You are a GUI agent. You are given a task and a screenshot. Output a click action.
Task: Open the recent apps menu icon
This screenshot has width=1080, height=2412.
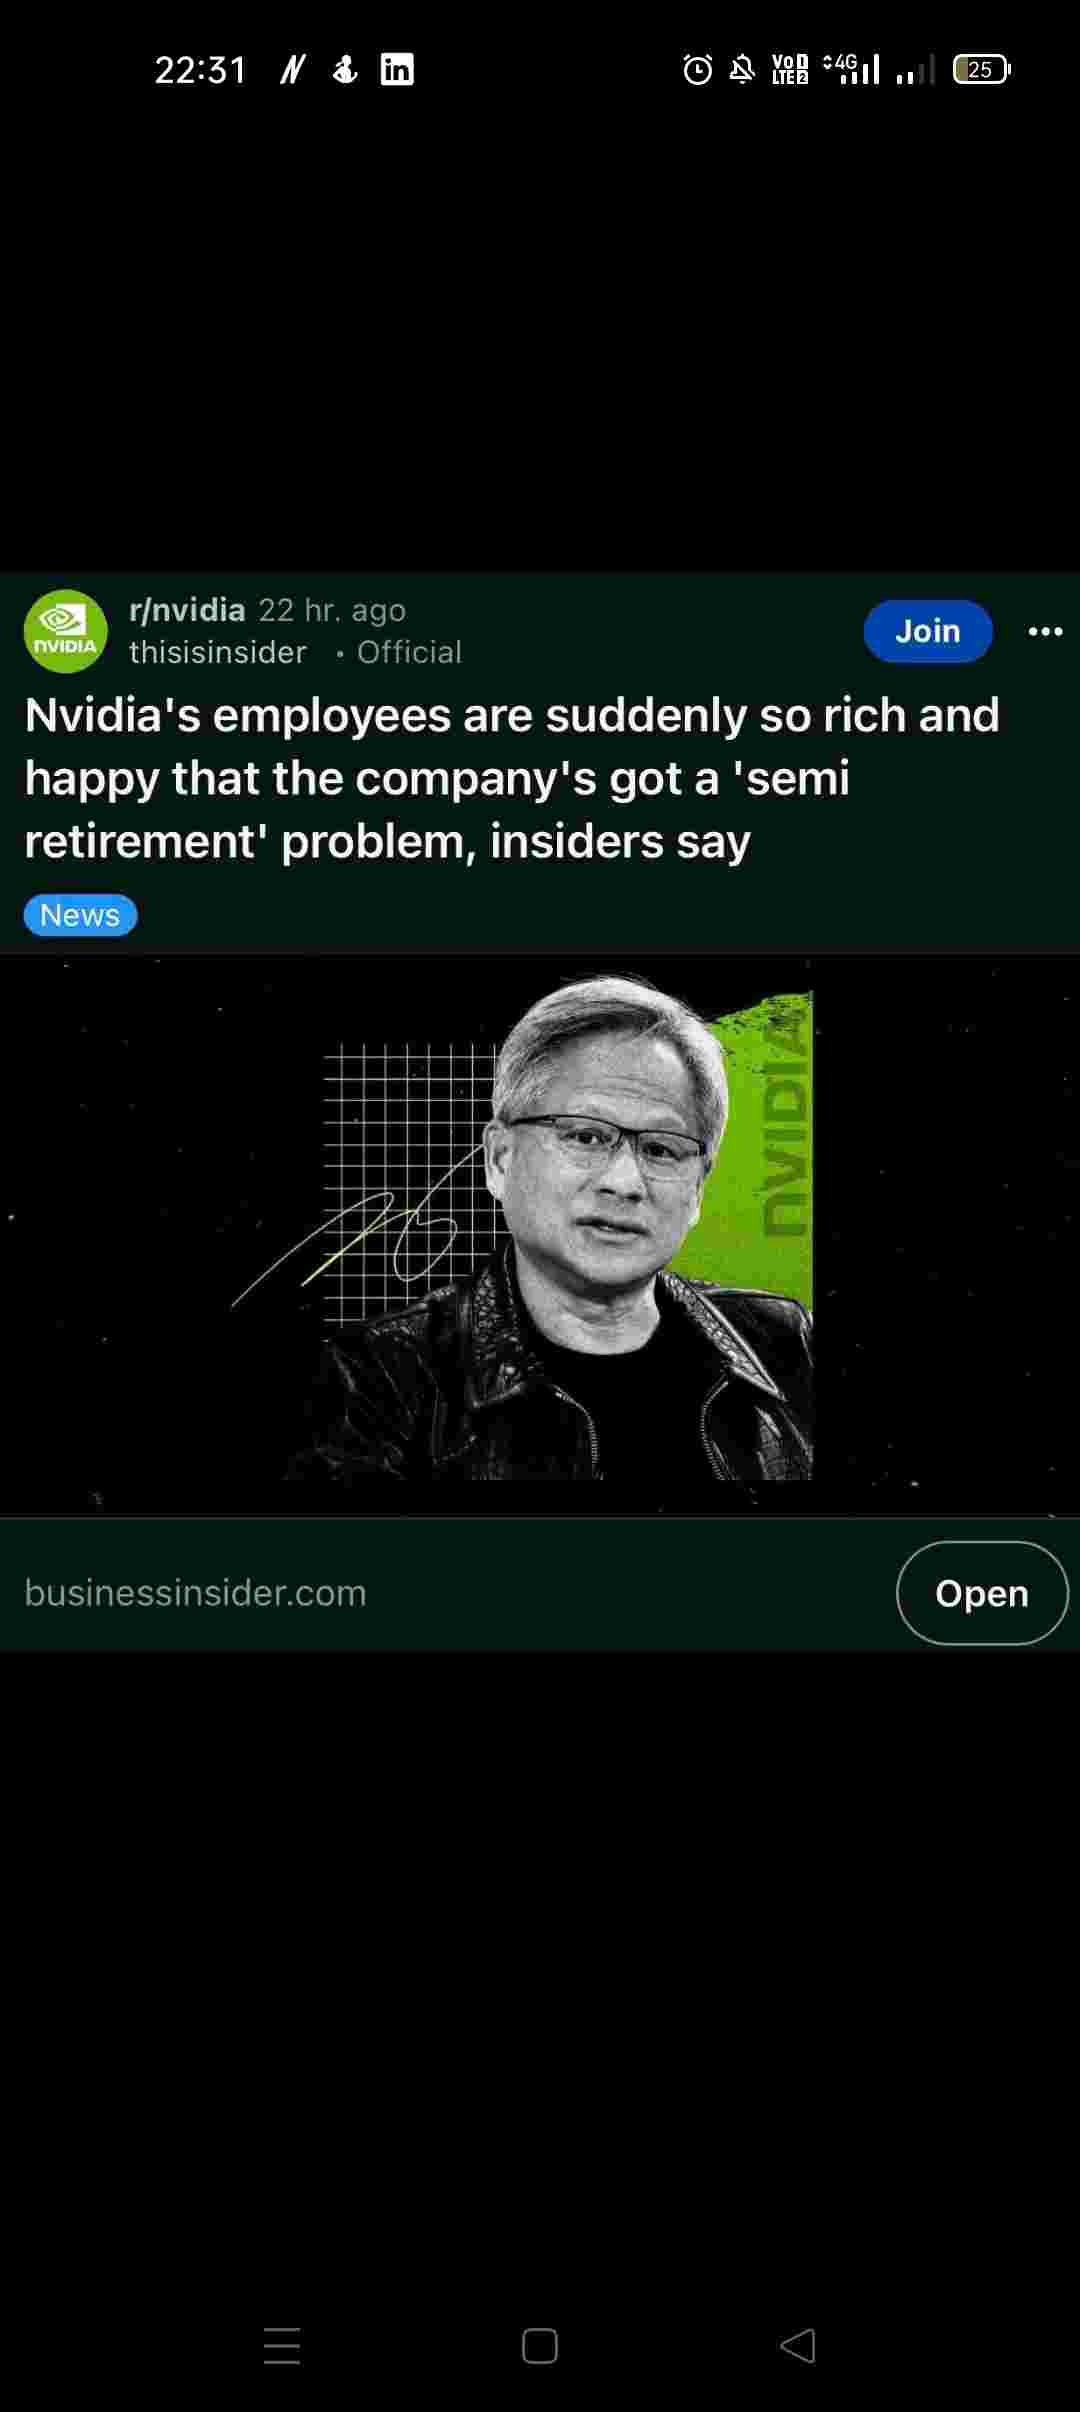coord(282,2345)
